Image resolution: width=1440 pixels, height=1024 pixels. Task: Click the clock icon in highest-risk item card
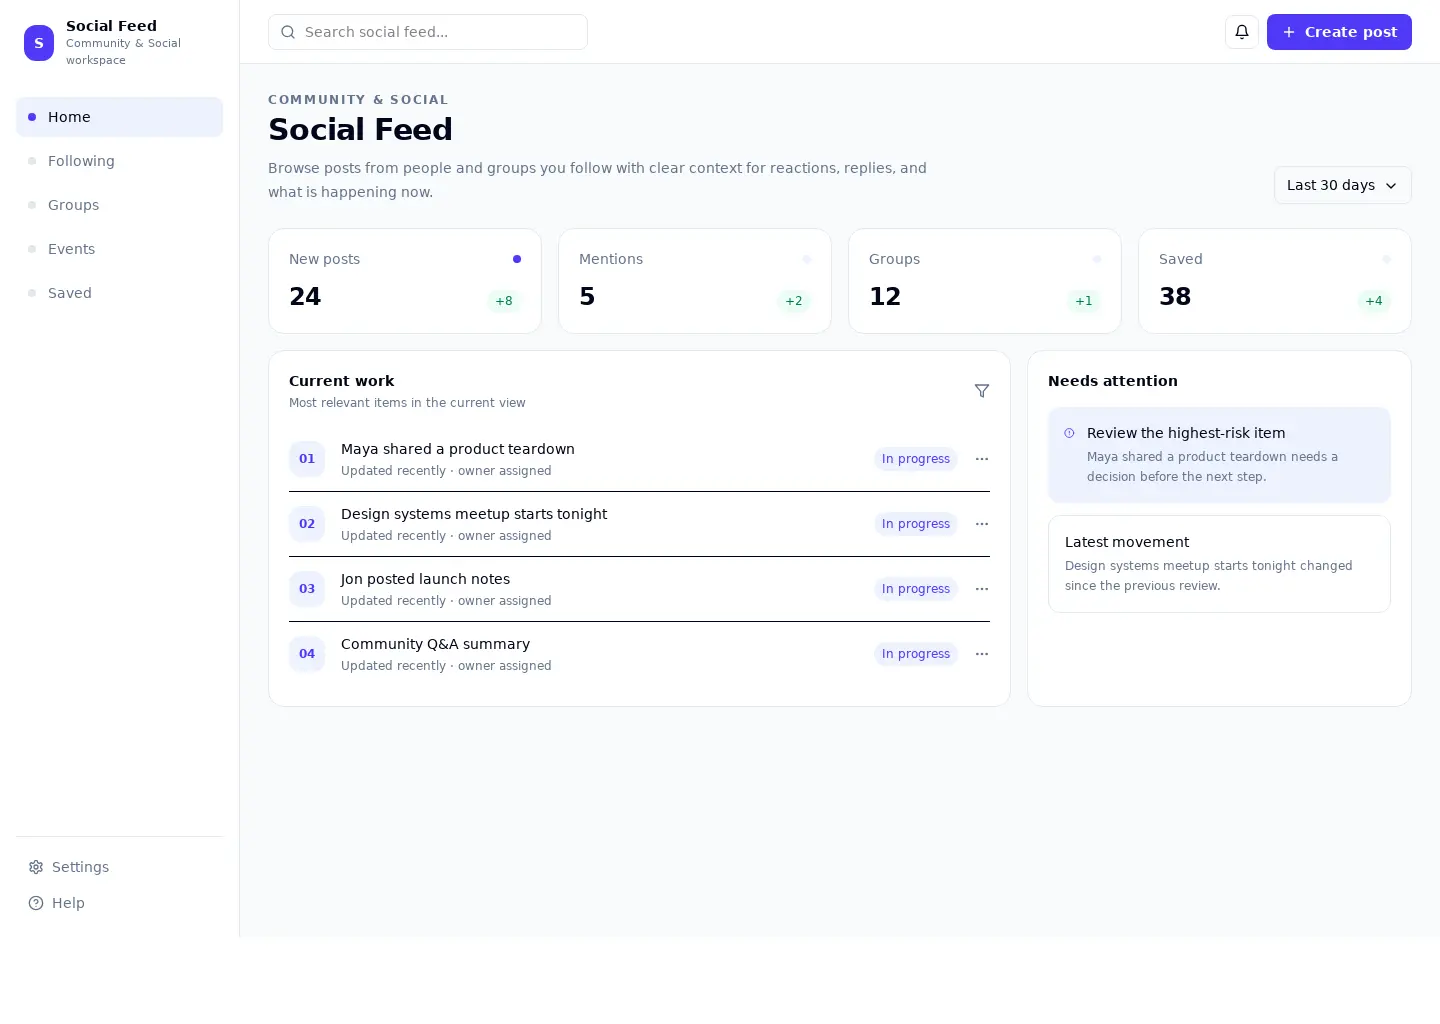(1069, 433)
